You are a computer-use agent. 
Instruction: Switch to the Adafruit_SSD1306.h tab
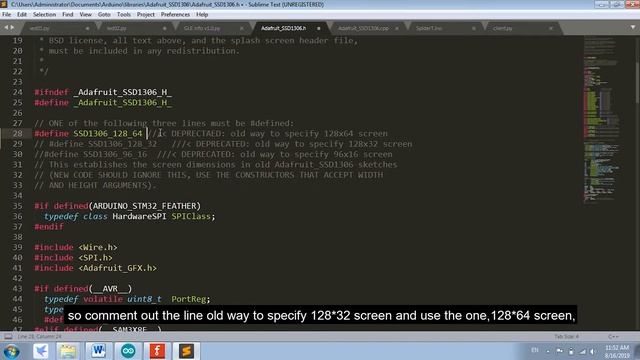pos(284,28)
